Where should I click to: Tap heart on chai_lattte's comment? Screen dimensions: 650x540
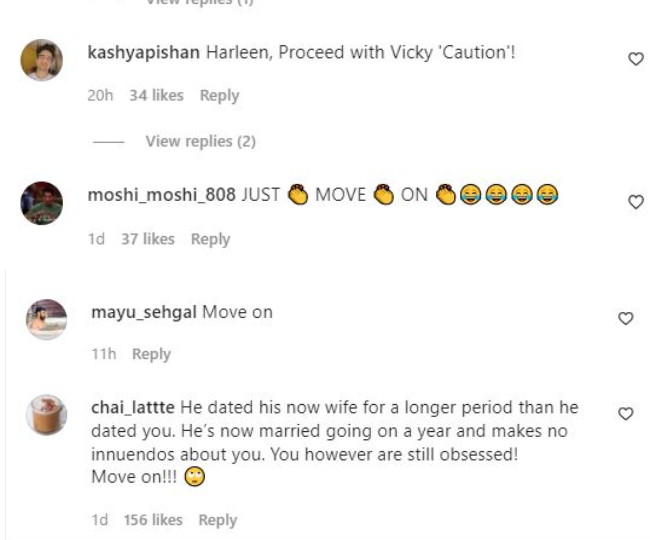click(x=627, y=413)
